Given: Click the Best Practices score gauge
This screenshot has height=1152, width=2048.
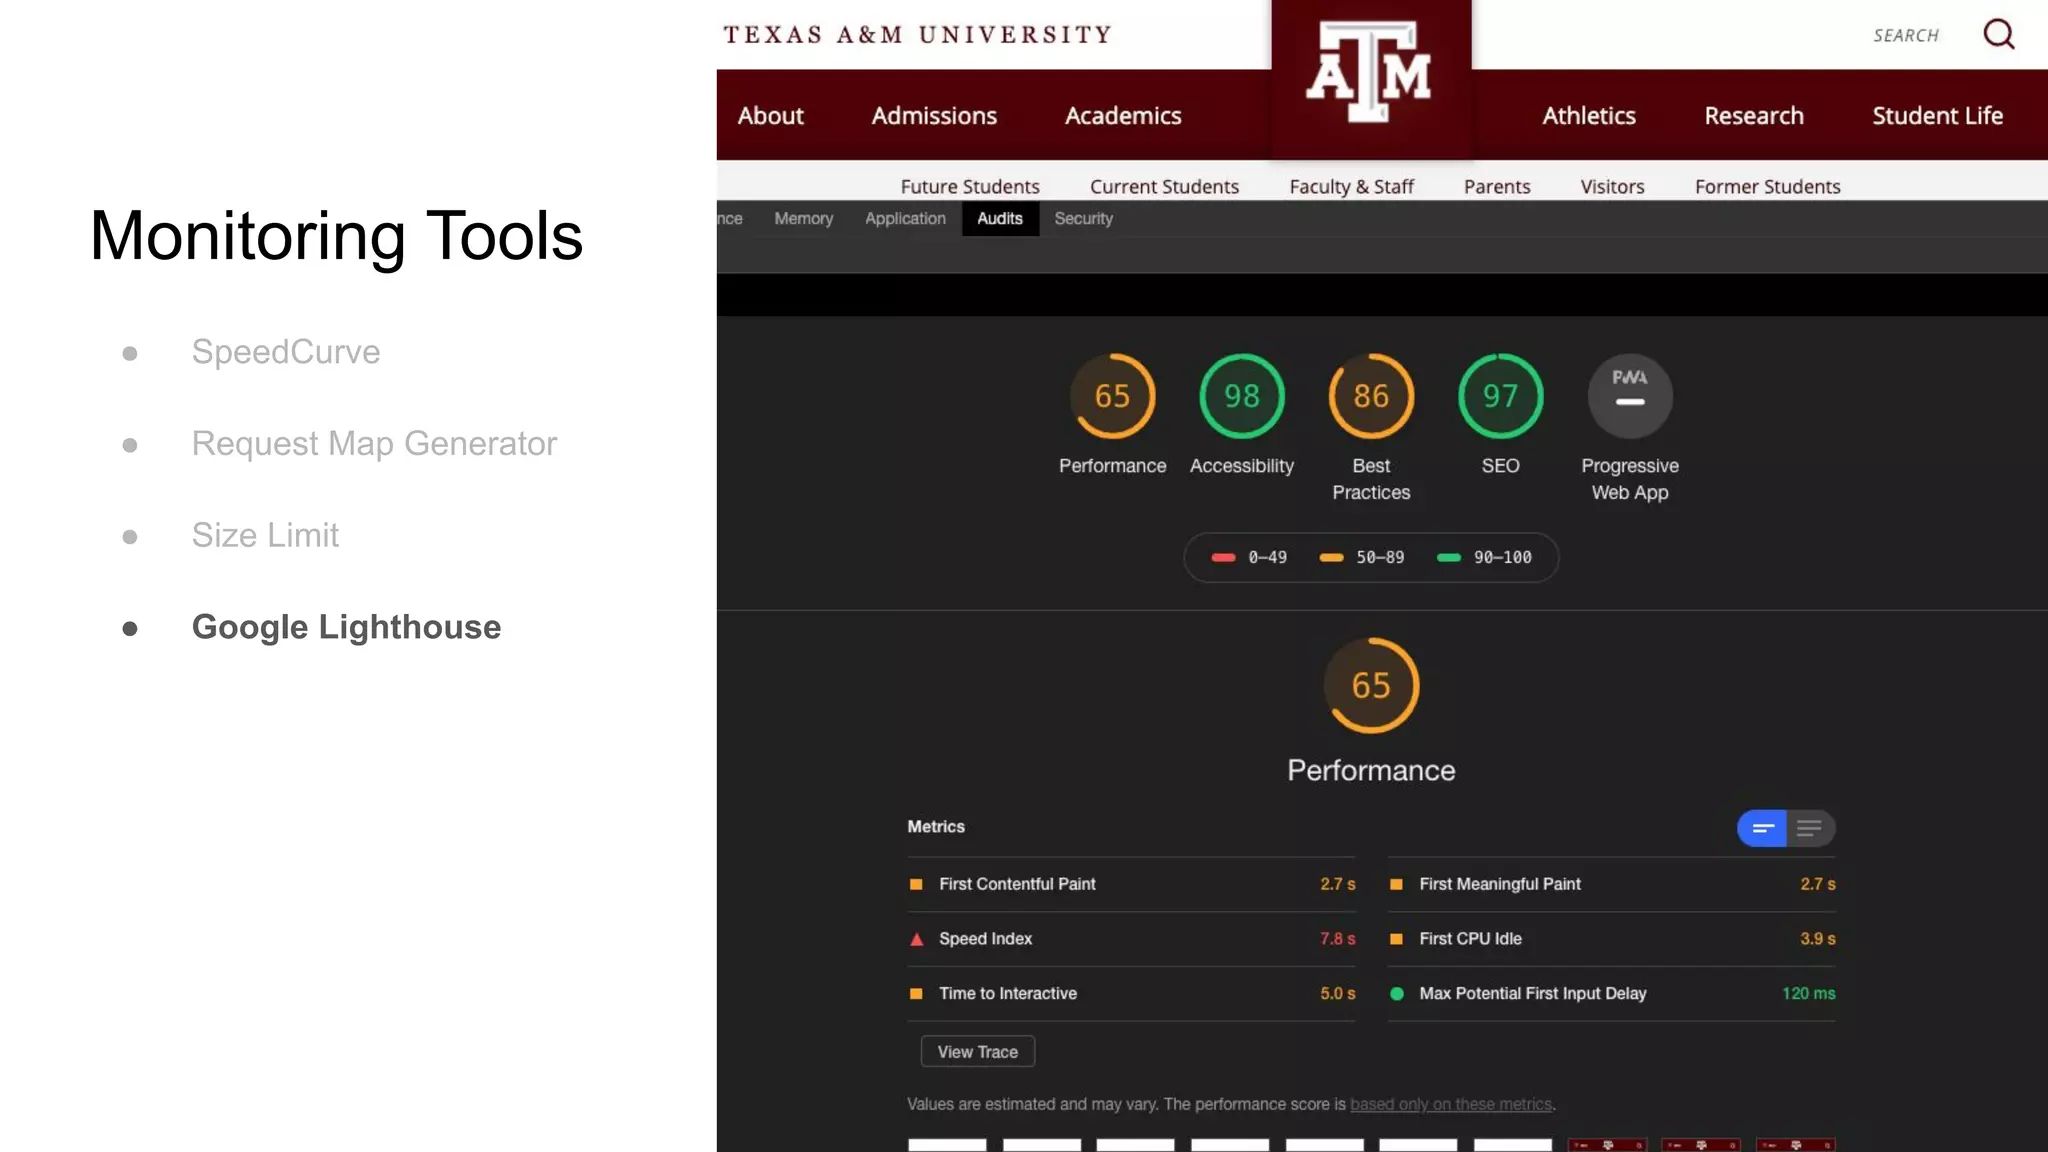Looking at the screenshot, I should pyautogui.click(x=1370, y=396).
